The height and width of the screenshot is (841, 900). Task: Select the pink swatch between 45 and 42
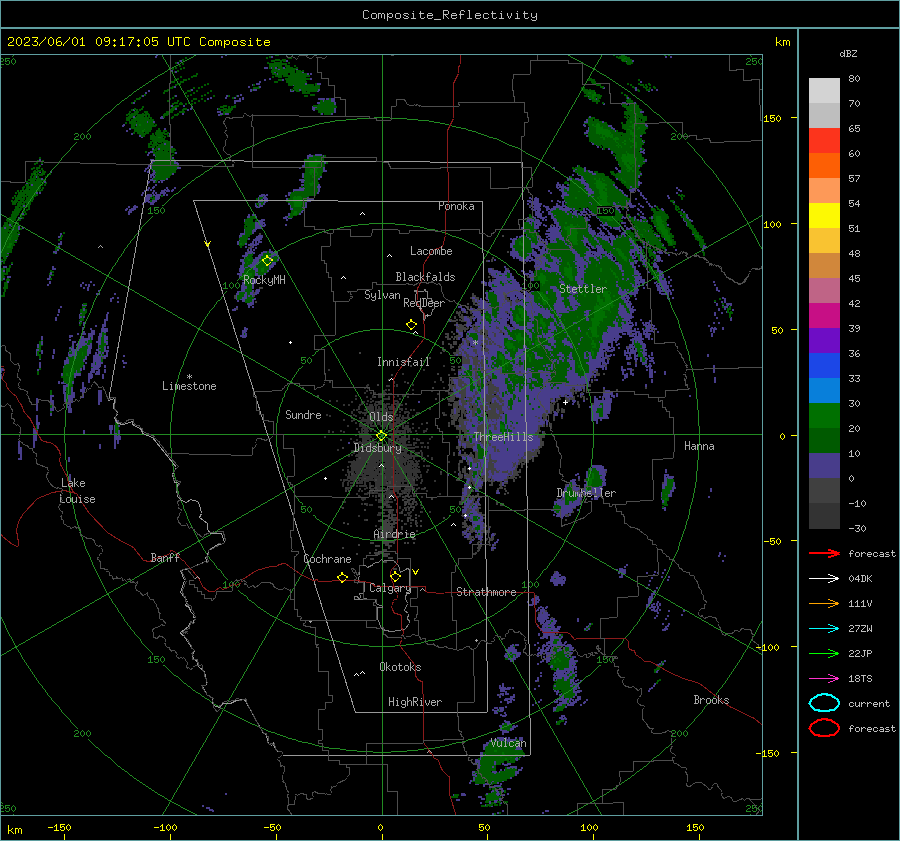pyautogui.click(x=824, y=290)
